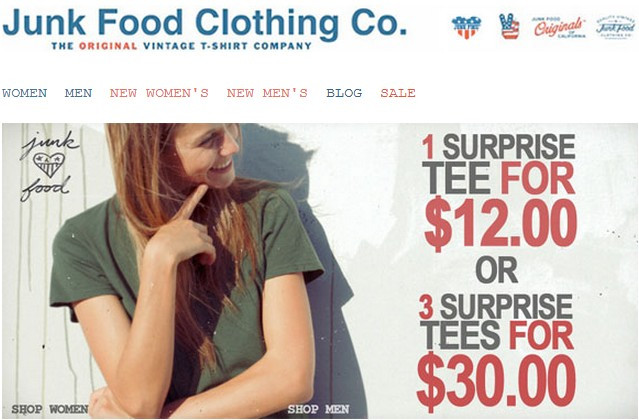Click the SHOP WOMEN link on banner
Screen dimensions: 639x420
coord(50,409)
